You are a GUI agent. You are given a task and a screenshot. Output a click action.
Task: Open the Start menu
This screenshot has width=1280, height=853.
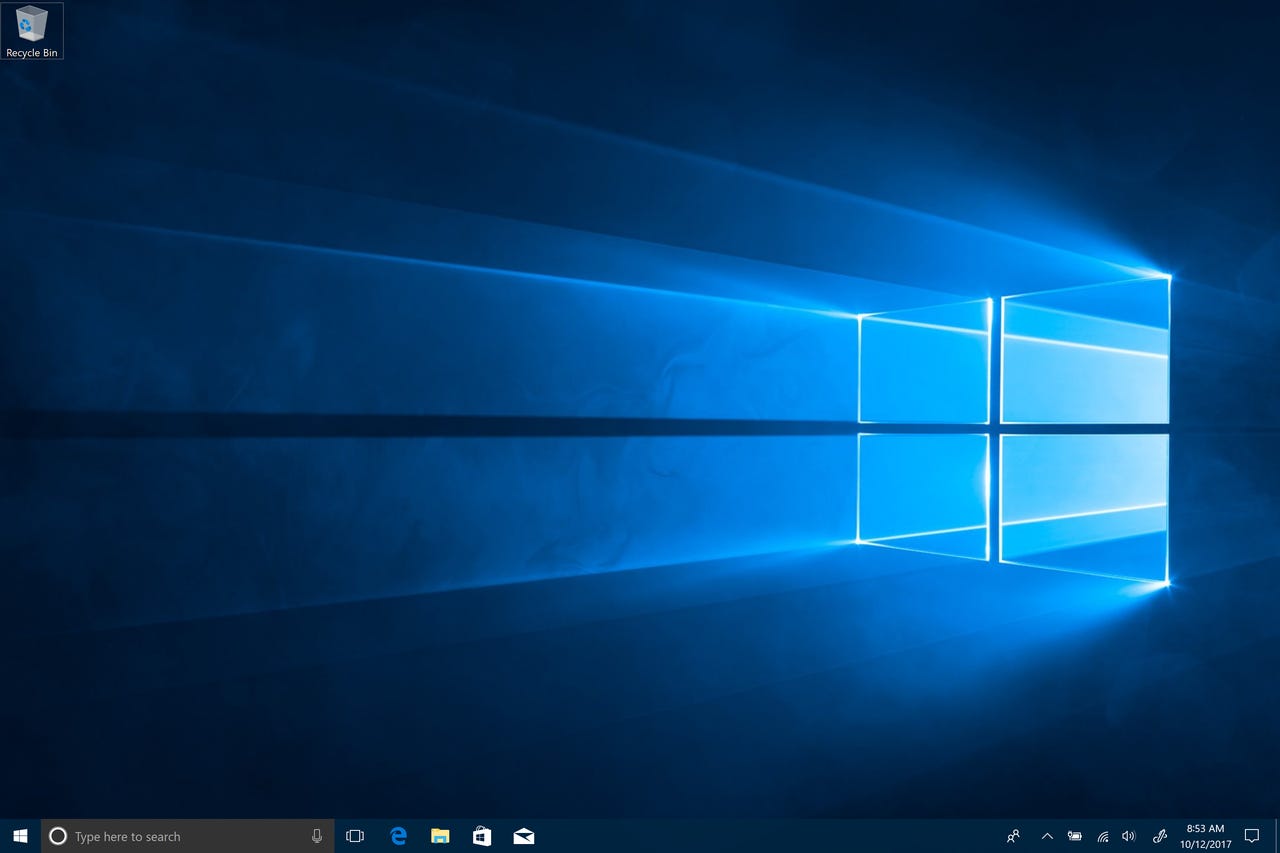[x=19, y=836]
